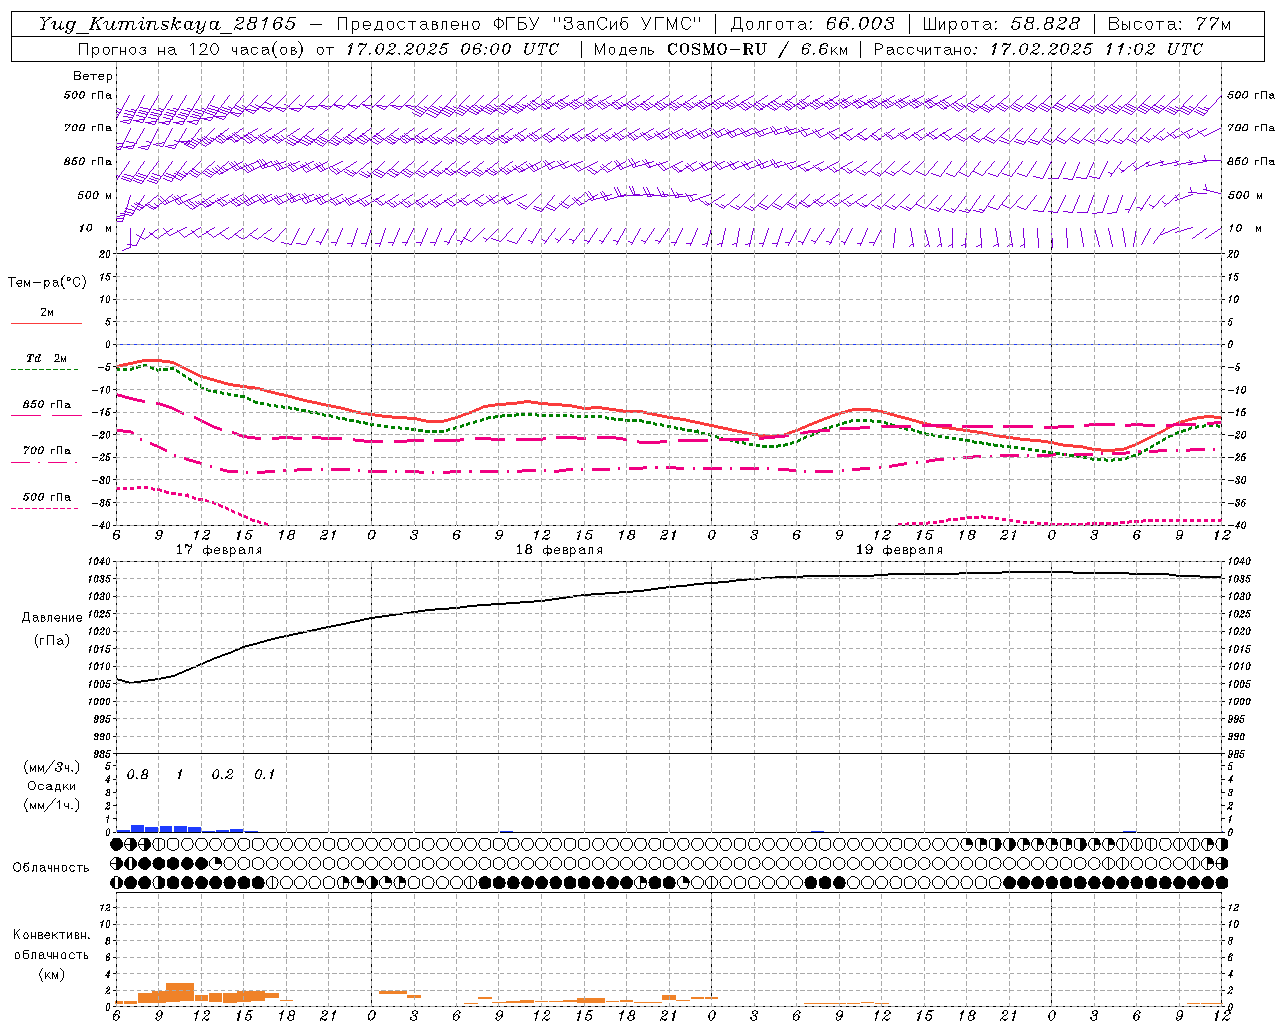Select the 17 февраля date label
Image resolution: width=1280 pixels, height=1024 pixels.
pos(219,550)
